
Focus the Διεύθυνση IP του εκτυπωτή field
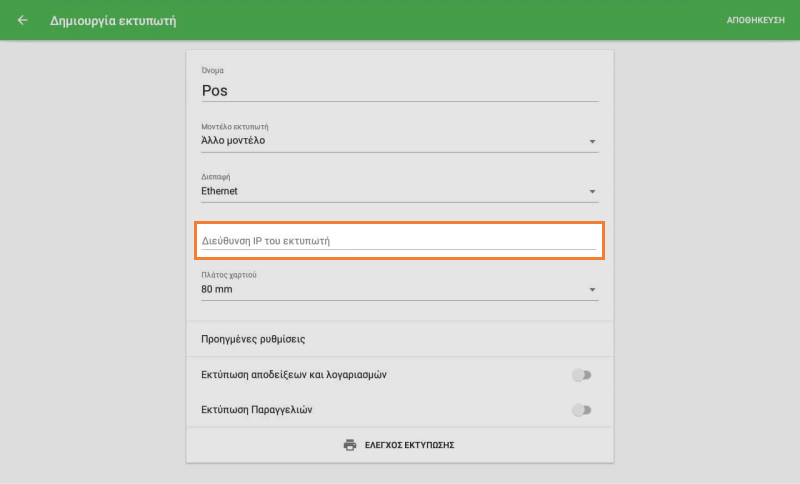398,241
